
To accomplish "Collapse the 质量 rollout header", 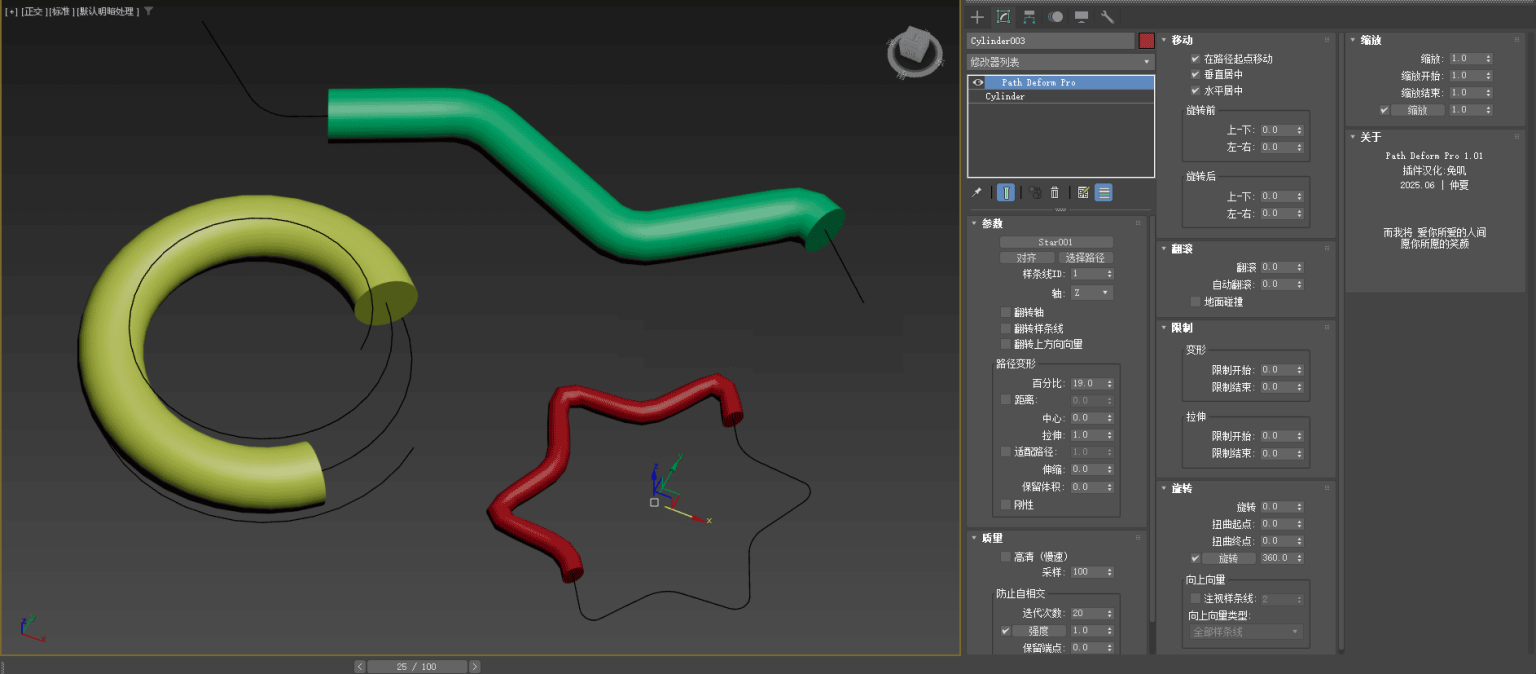I will 990,538.
